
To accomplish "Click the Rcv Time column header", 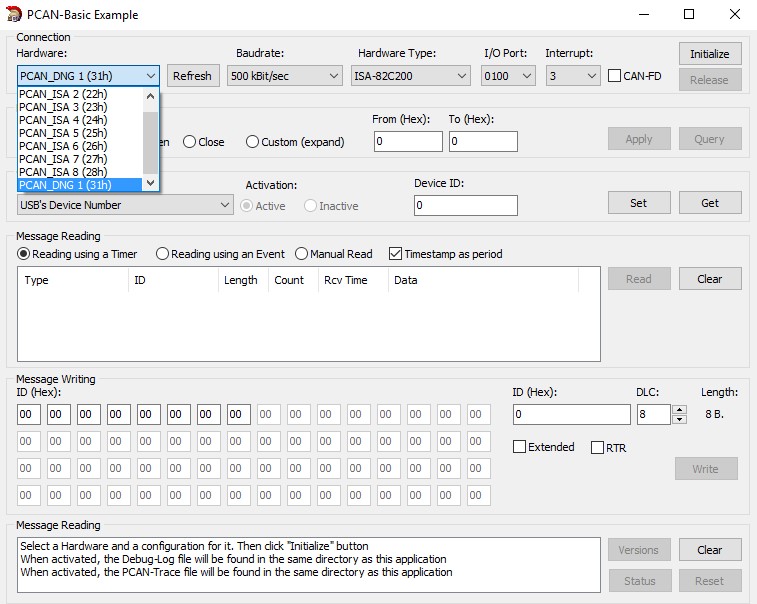I will 353,280.
